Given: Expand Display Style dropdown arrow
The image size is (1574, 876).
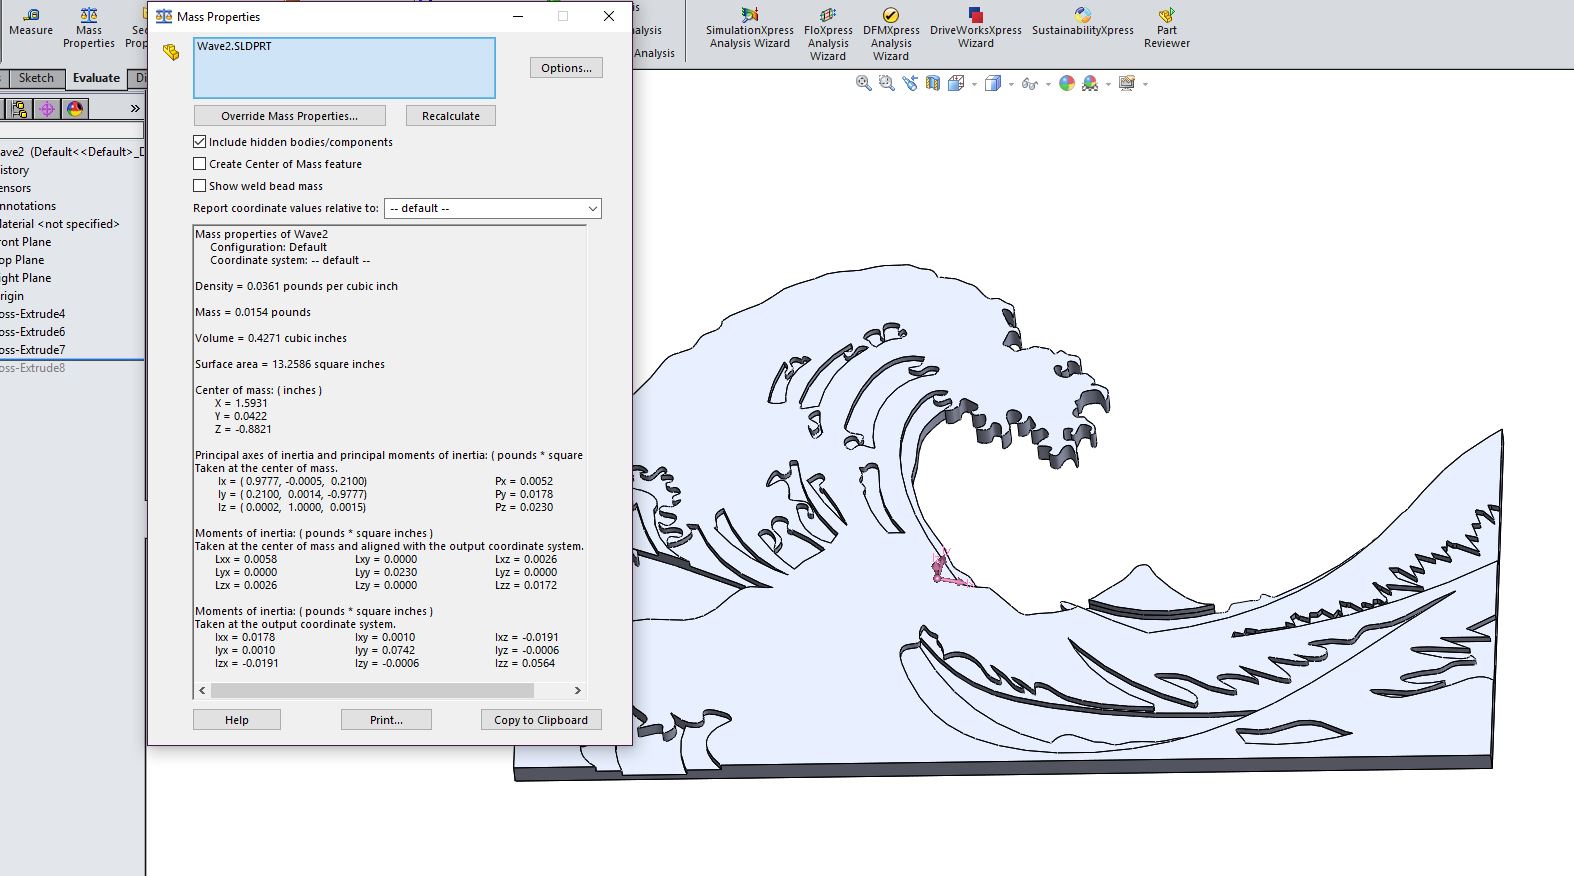Looking at the screenshot, I should 1011,85.
